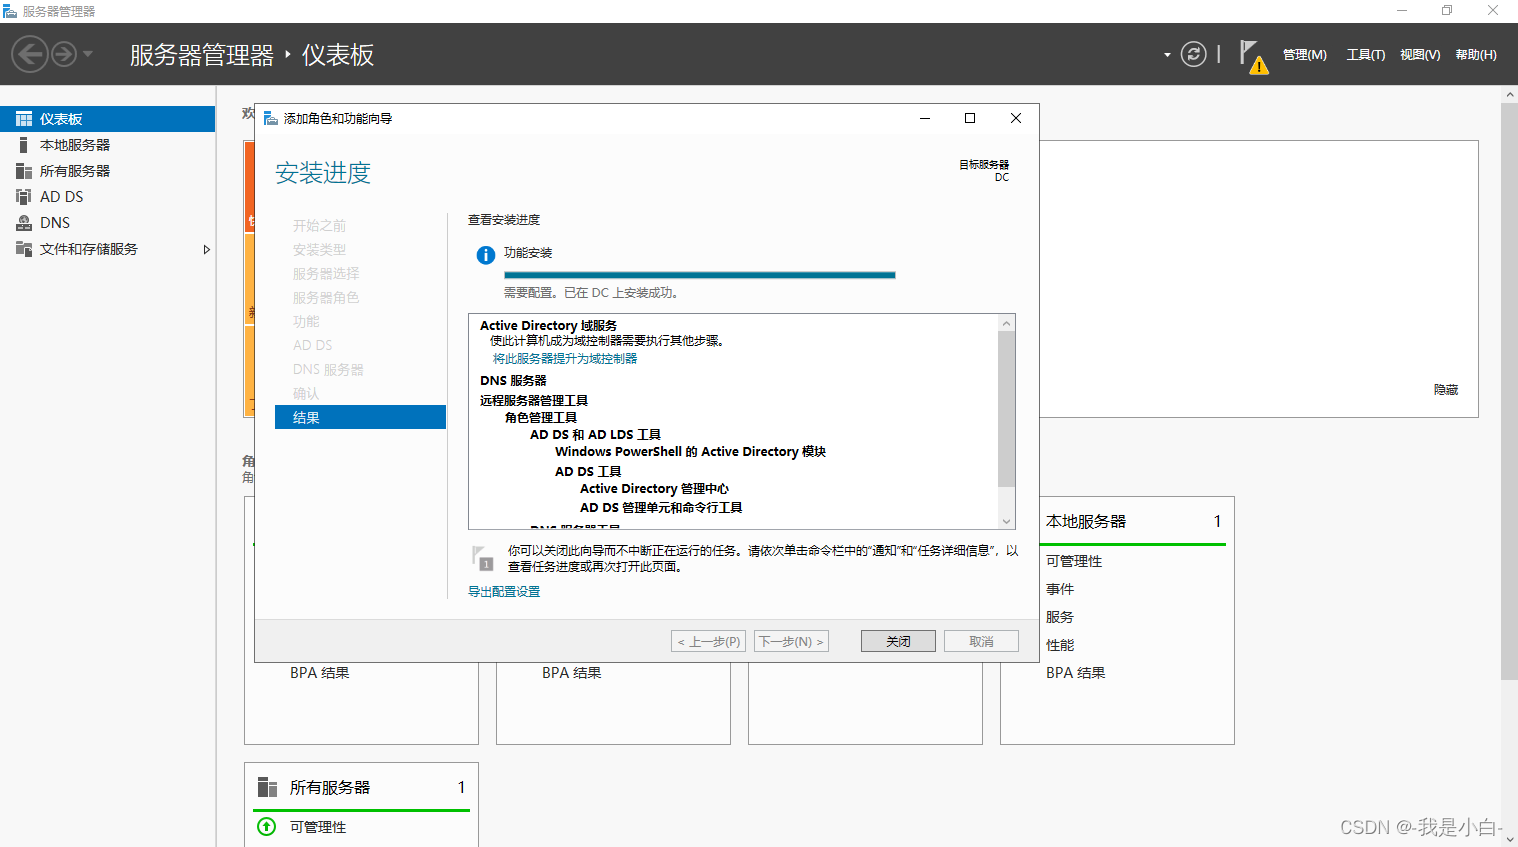Click the 文件和存储服务 sidebar icon
The height and width of the screenshot is (847, 1518).
click(24, 249)
